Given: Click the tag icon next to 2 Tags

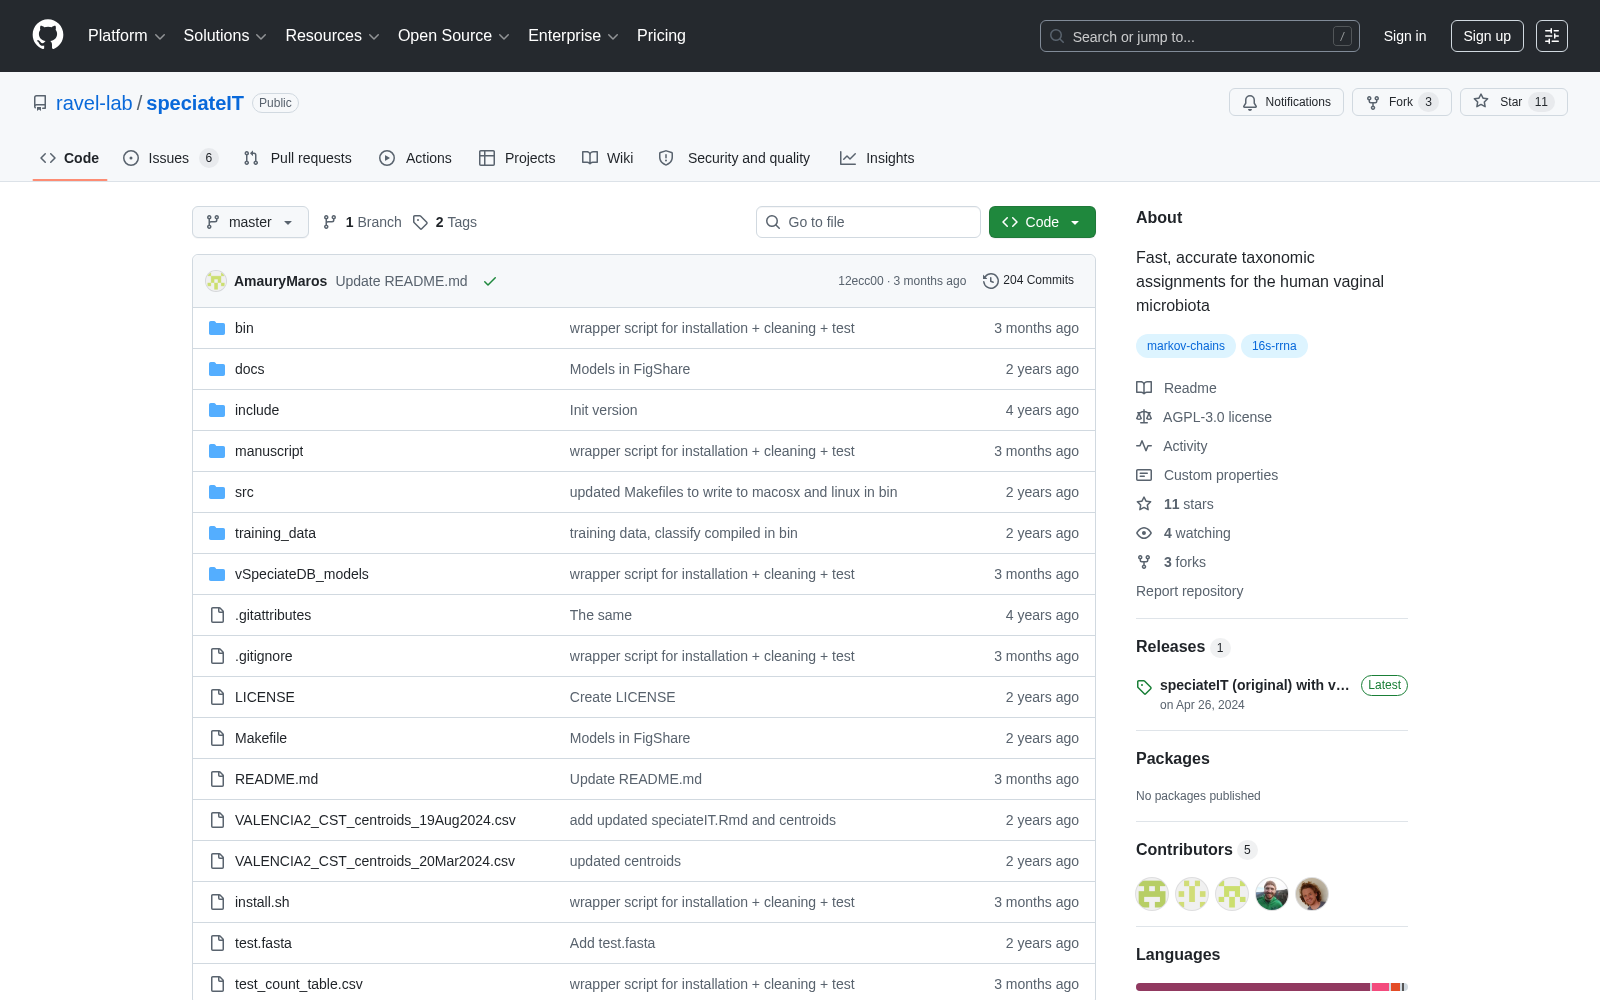Looking at the screenshot, I should click(x=421, y=222).
